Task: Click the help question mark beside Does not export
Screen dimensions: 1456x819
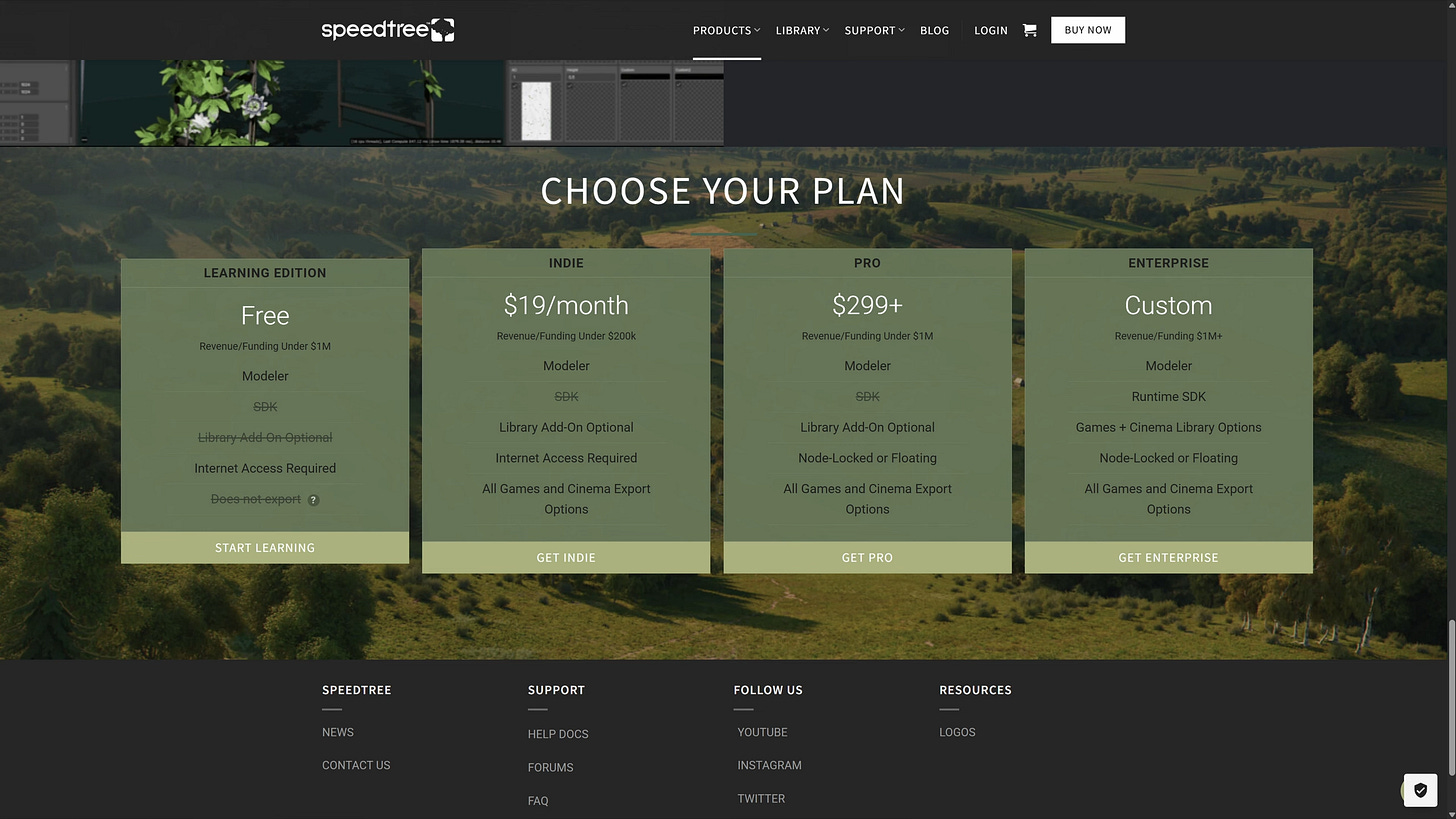Action: [x=313, y=500]
